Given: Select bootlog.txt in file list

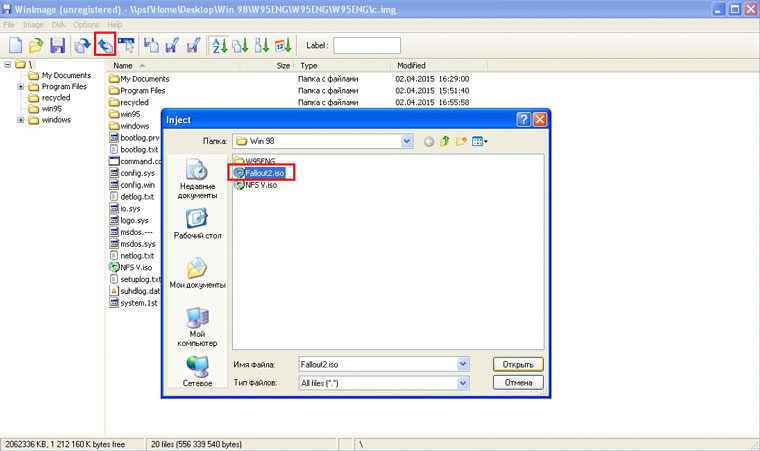Looking at the screenshot, I should point(134,149).
